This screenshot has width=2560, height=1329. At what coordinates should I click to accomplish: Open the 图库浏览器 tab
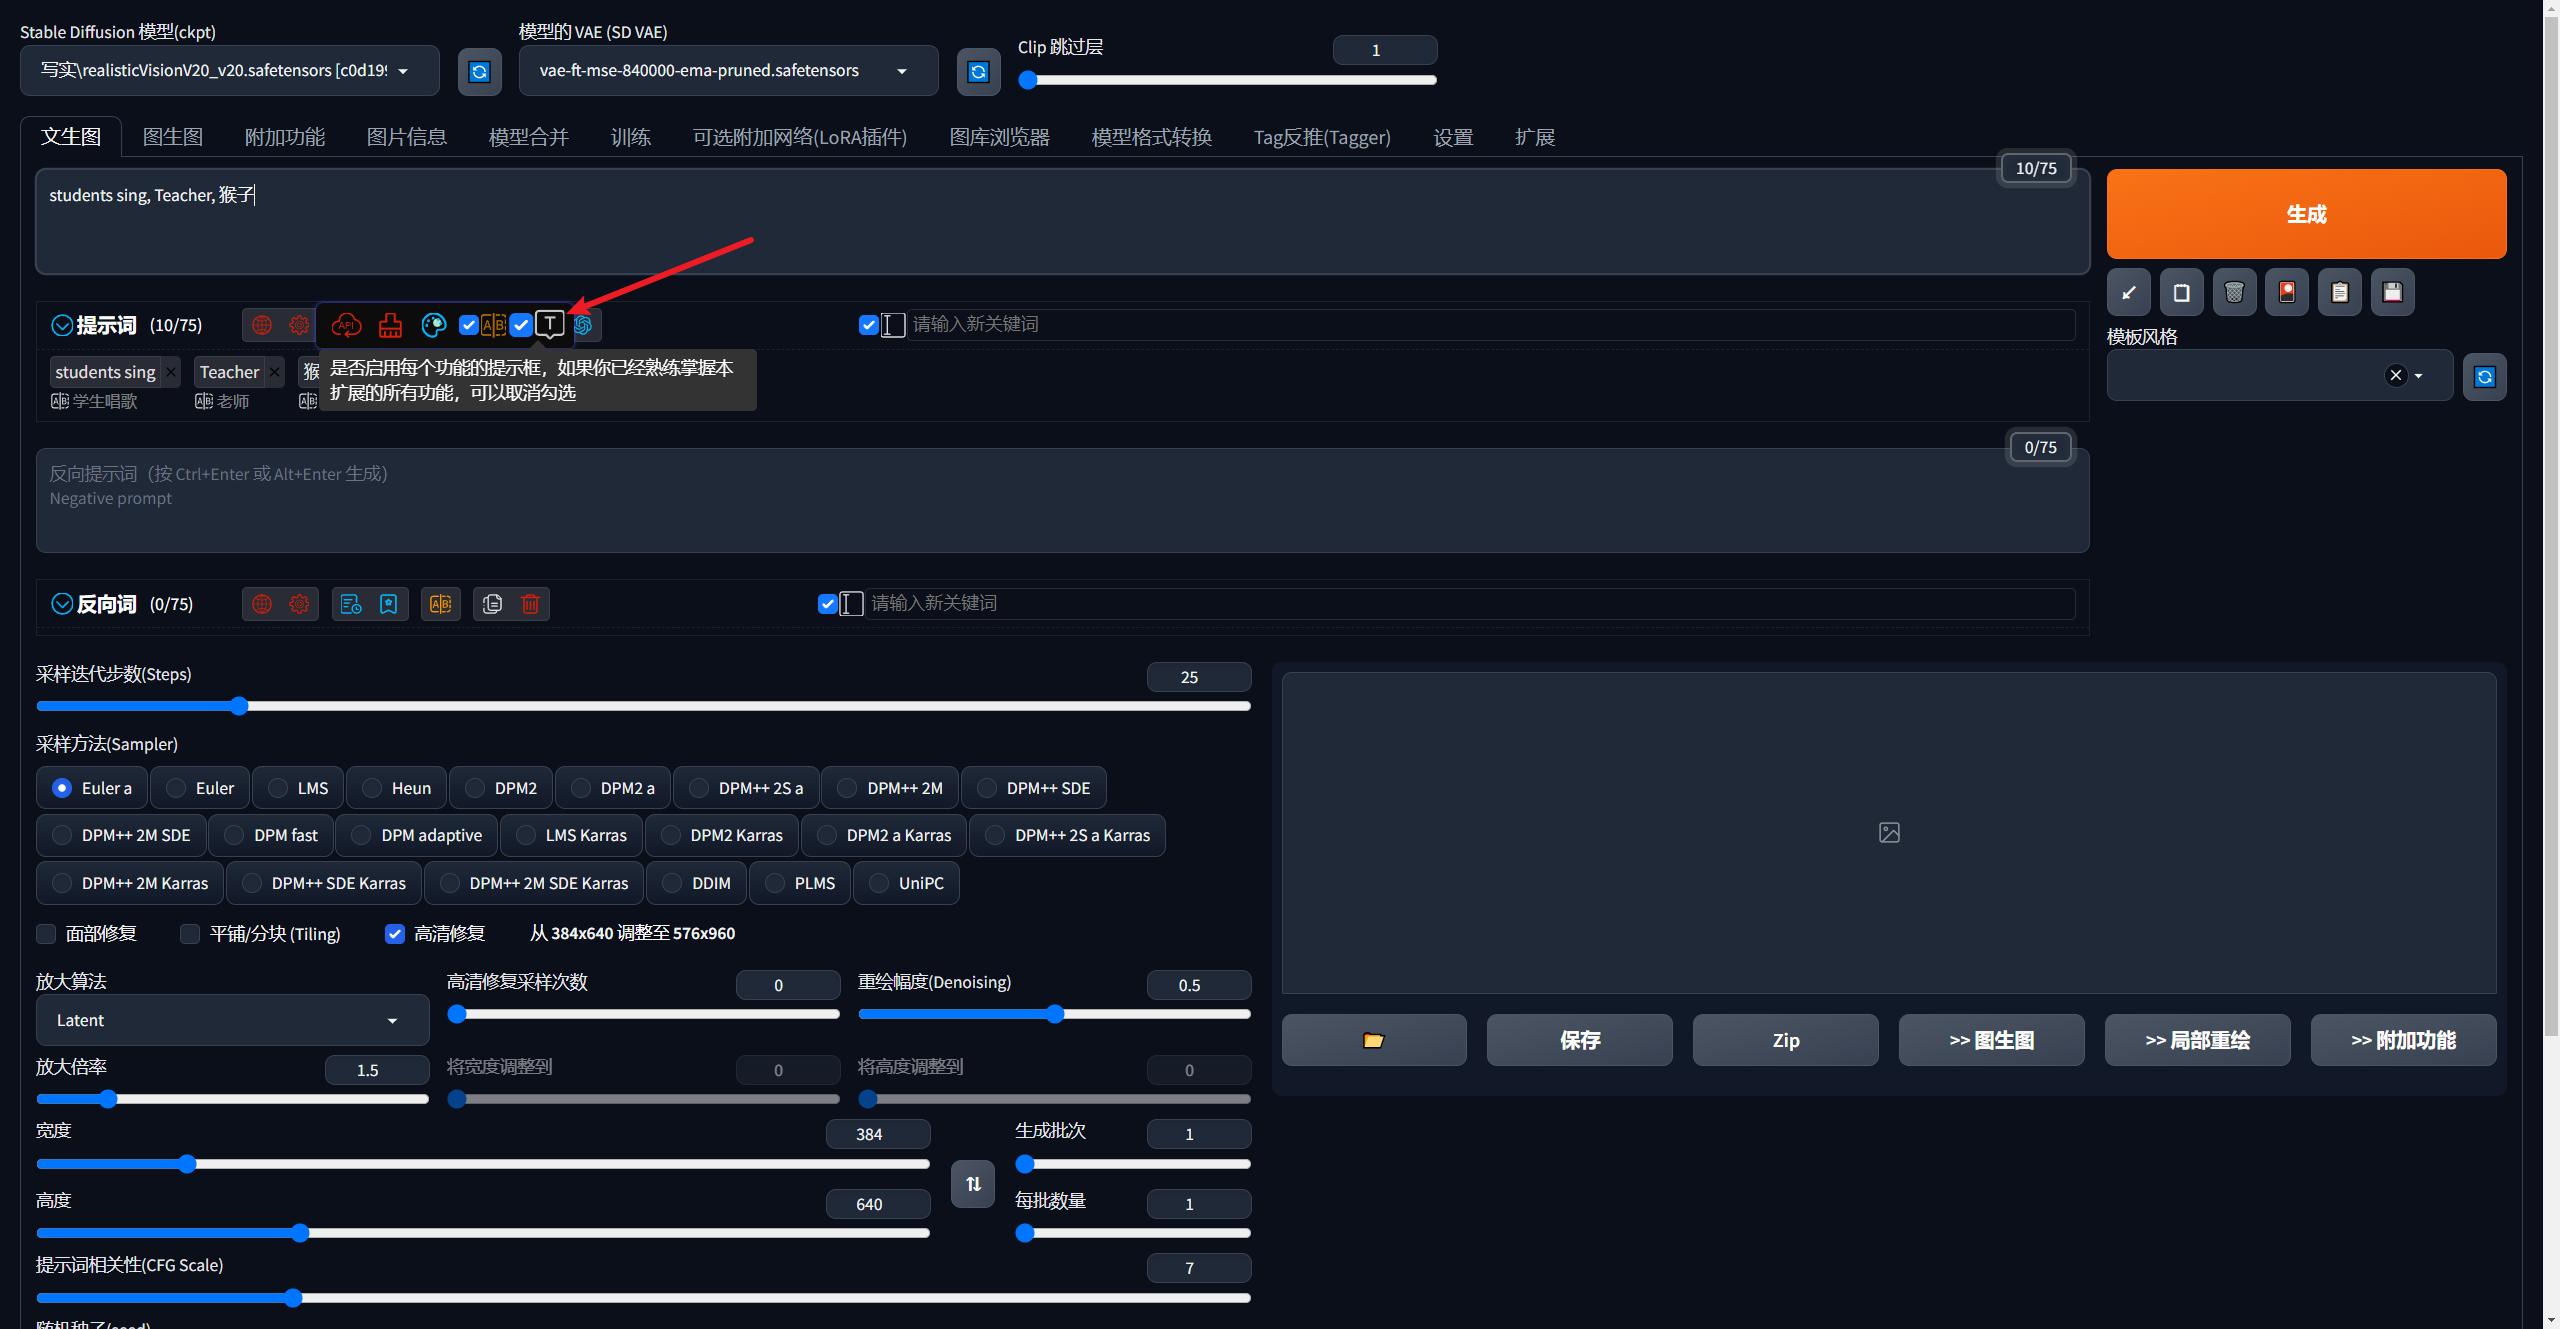point(998,137)
